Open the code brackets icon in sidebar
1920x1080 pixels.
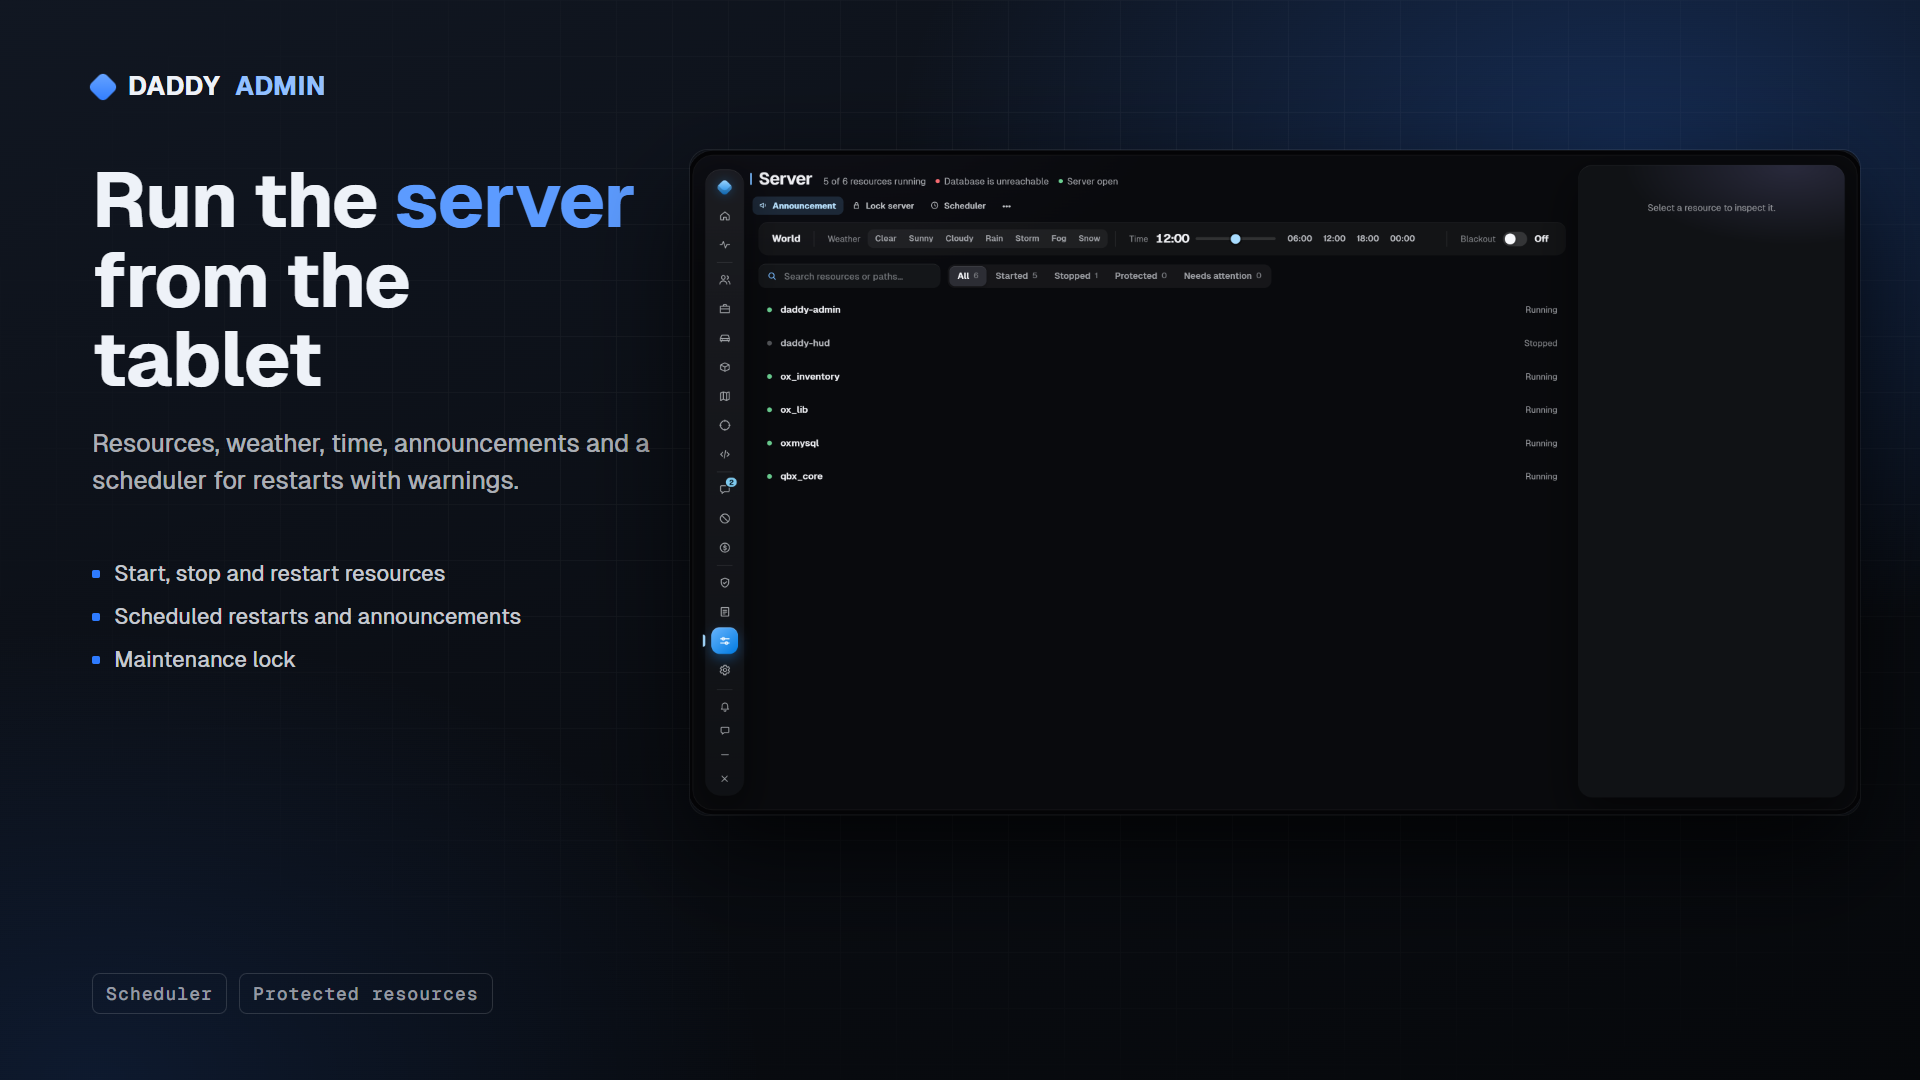coord(725,454)
